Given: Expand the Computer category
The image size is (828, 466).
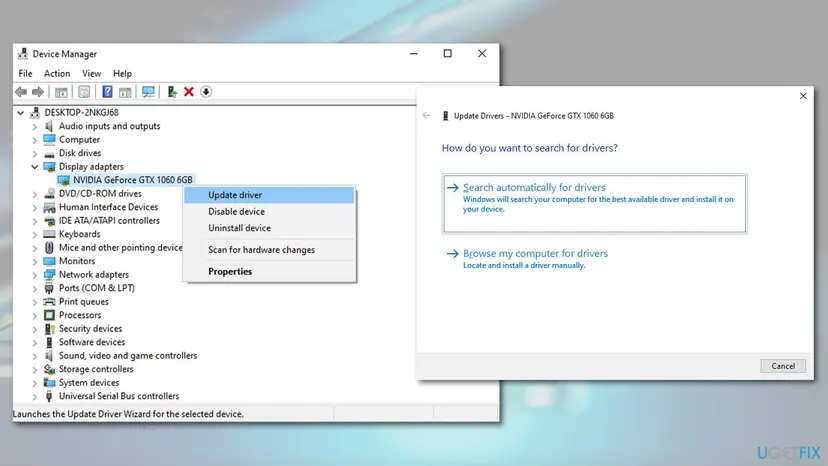Looking at the screenshot, I should pos(34,139).
